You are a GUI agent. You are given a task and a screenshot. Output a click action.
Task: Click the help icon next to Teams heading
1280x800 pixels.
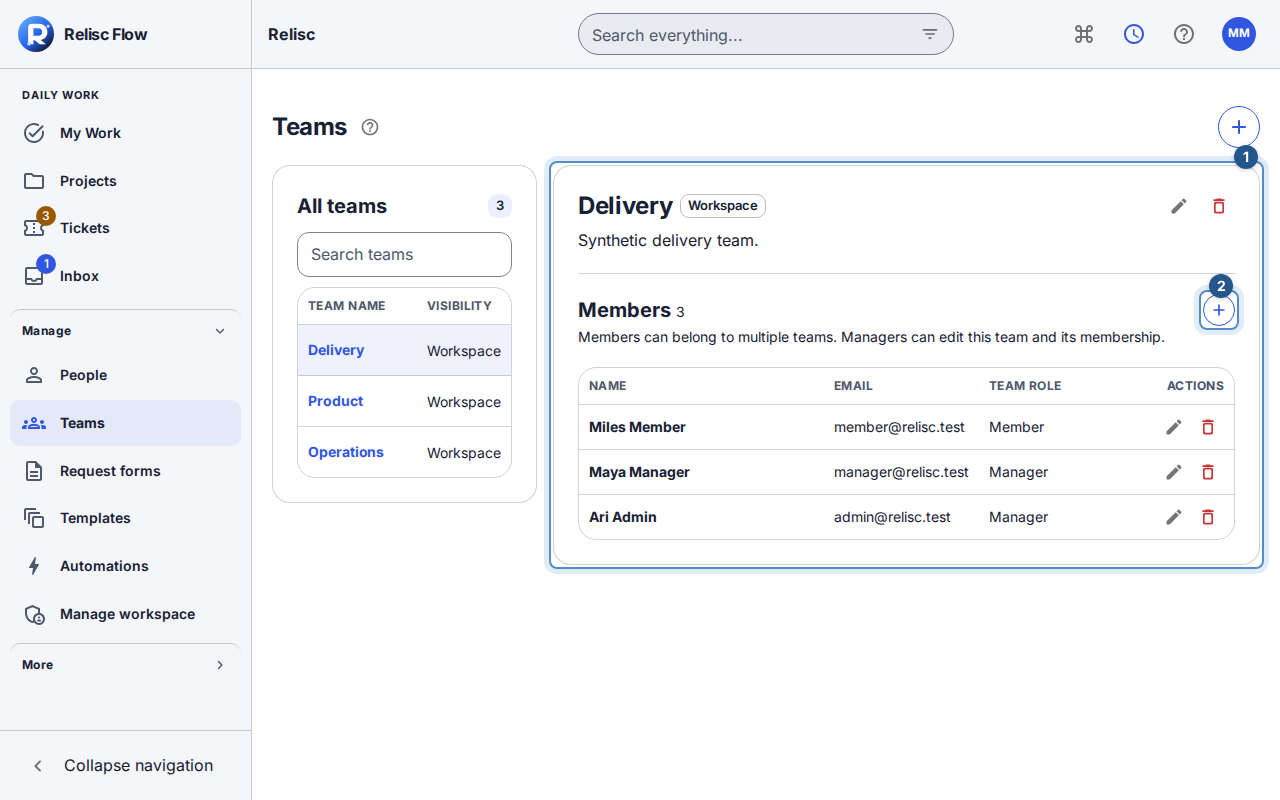click(x=370, y=127)
